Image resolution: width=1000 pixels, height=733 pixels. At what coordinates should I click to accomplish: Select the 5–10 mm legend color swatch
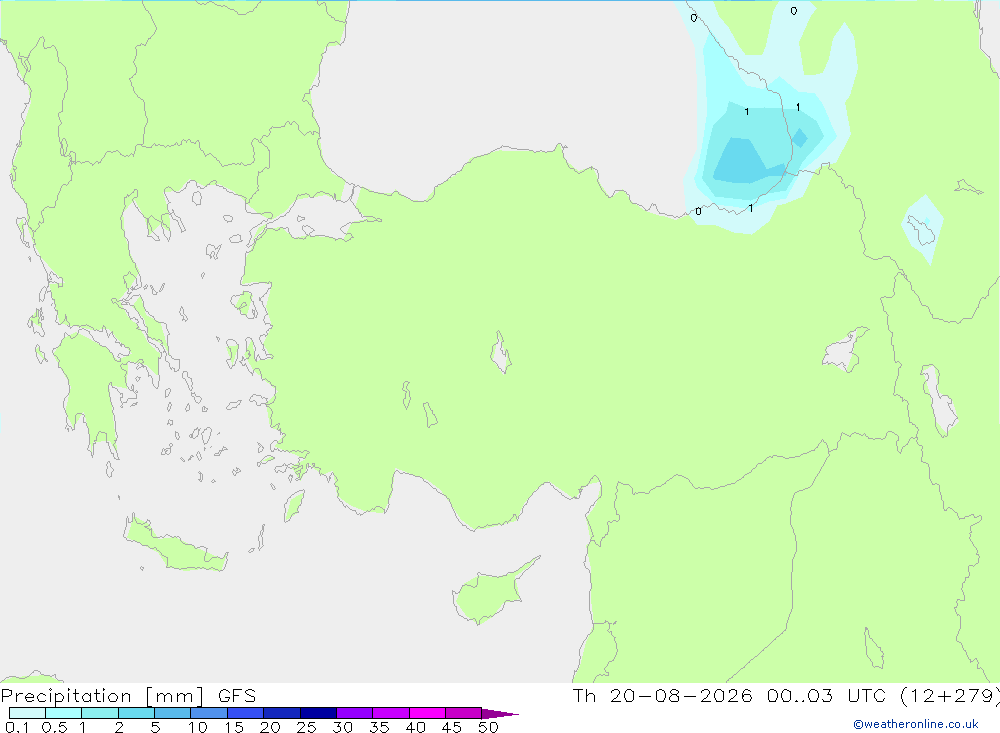click(173, 713)
